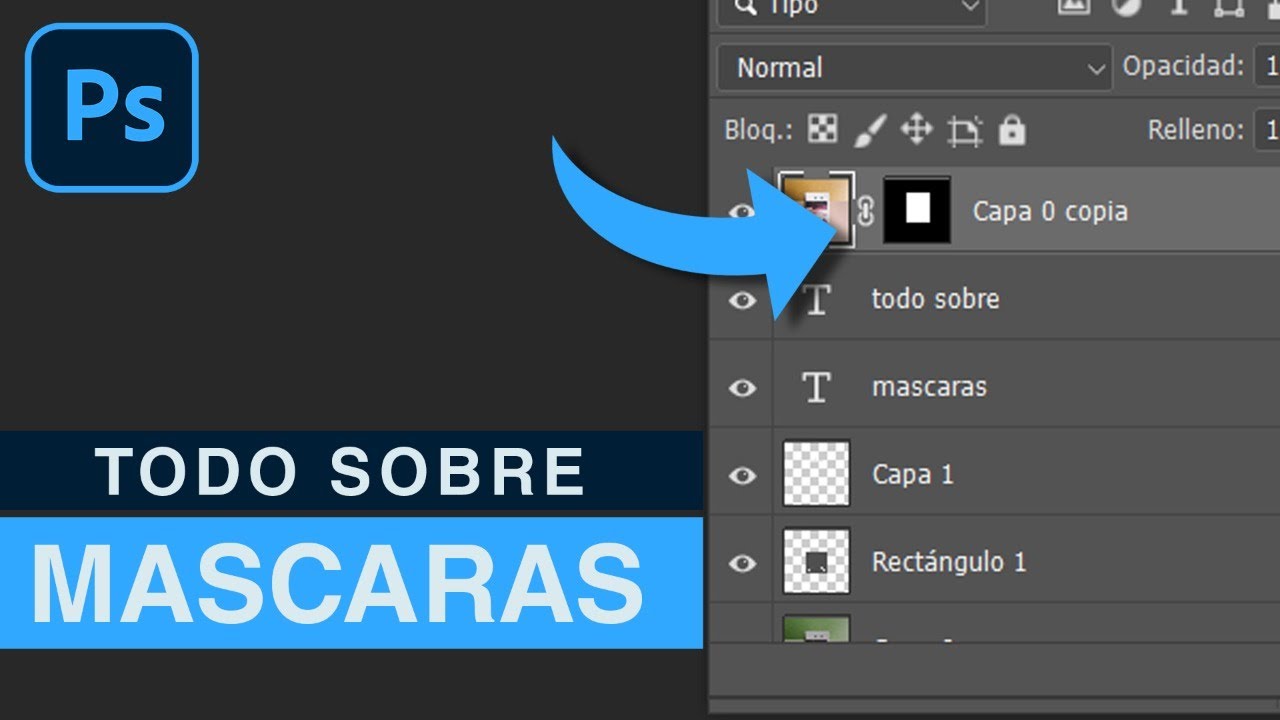Filter layers by pixel layers icon
The height and width of the screenshot is (720, 1280).
[1073, 7]
